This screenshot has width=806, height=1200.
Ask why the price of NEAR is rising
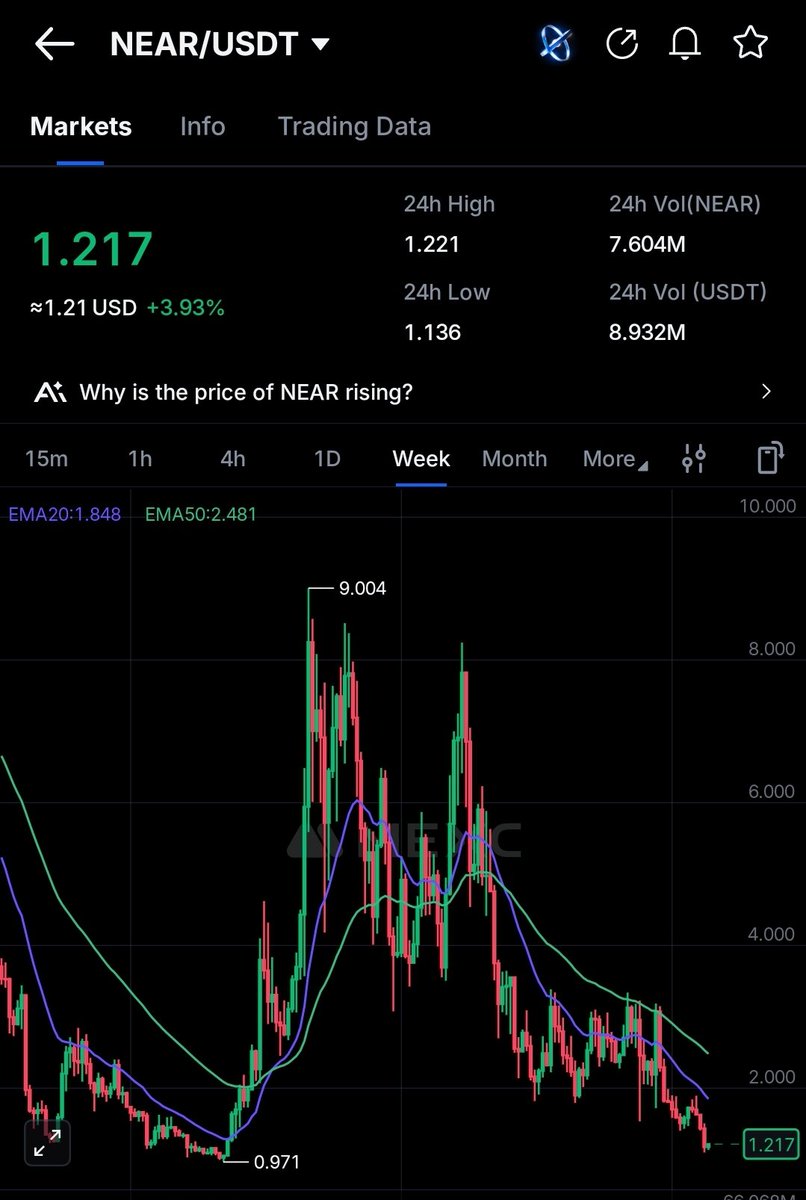(x=245, y=391)
